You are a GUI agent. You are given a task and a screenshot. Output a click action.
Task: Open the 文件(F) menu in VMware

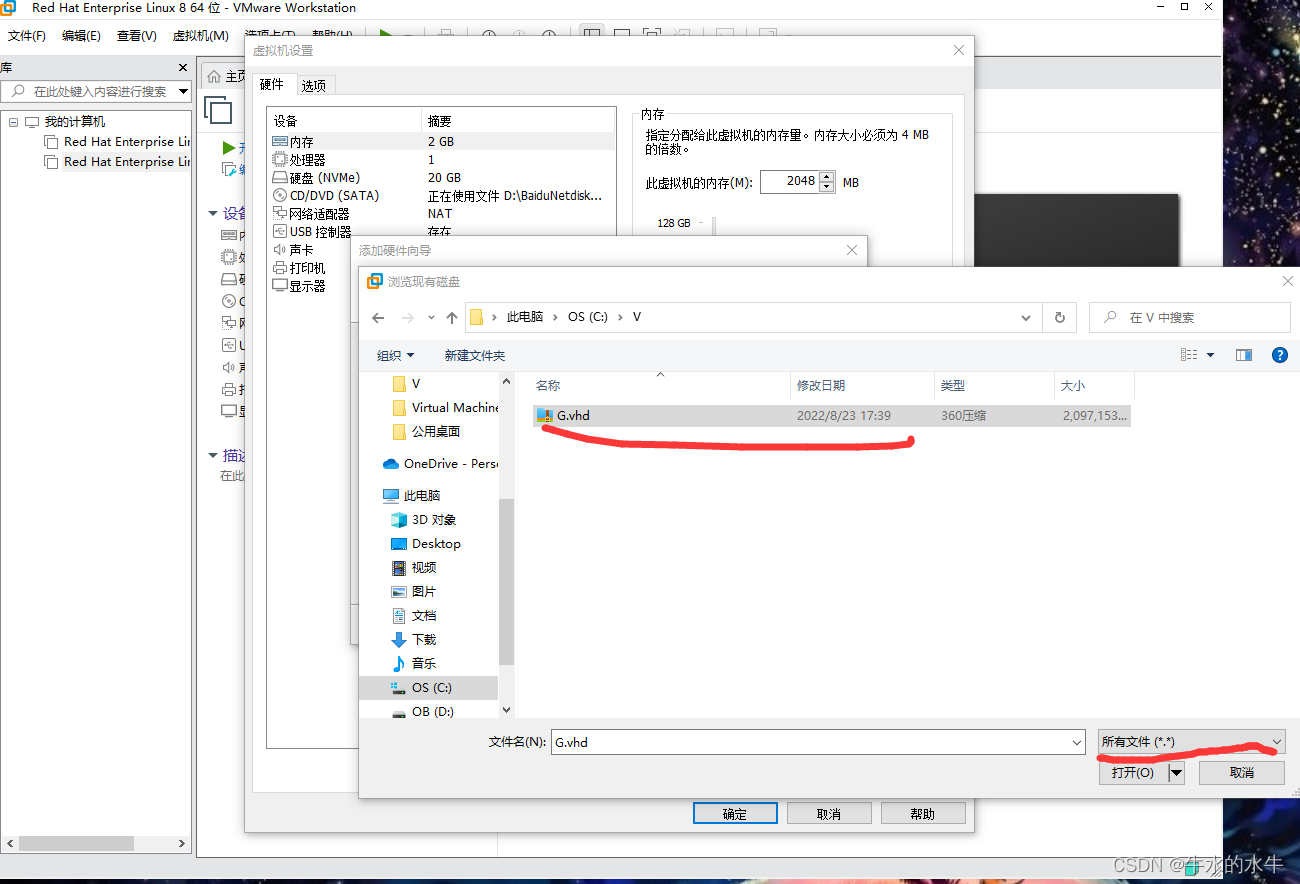27,36
